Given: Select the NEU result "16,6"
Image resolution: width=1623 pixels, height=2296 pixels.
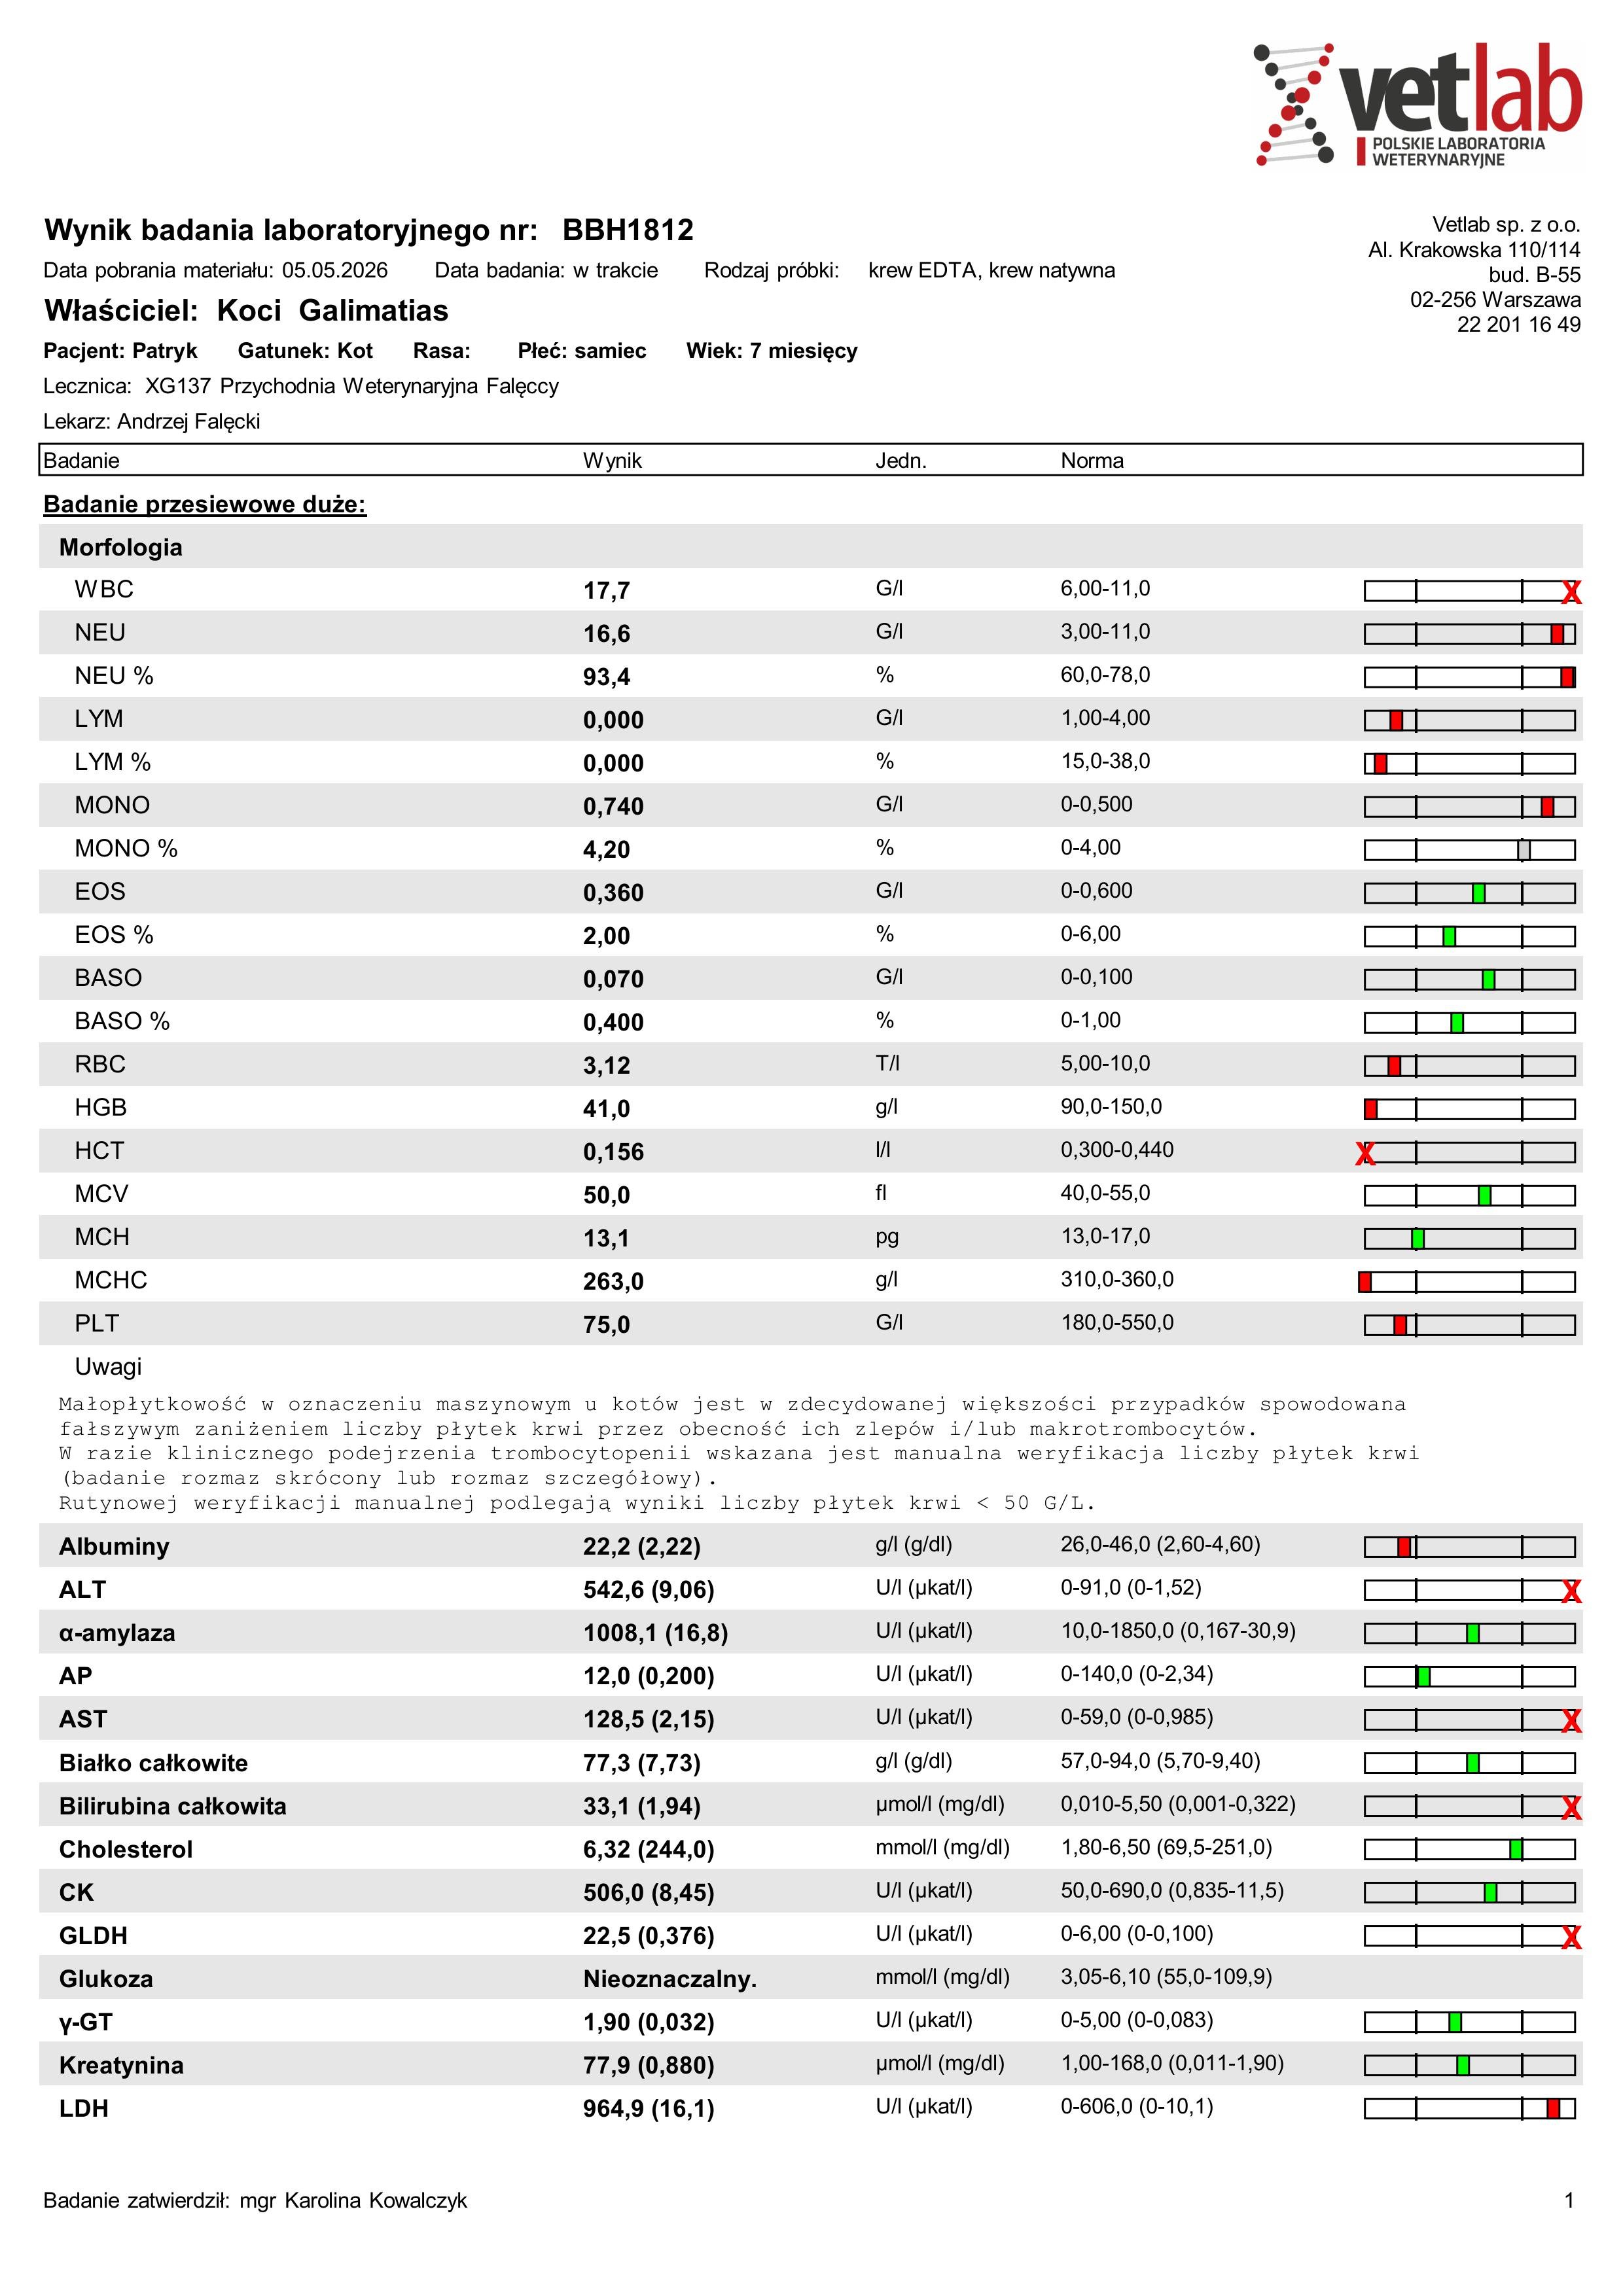Looking at the screenshot, I should point(607,634).
